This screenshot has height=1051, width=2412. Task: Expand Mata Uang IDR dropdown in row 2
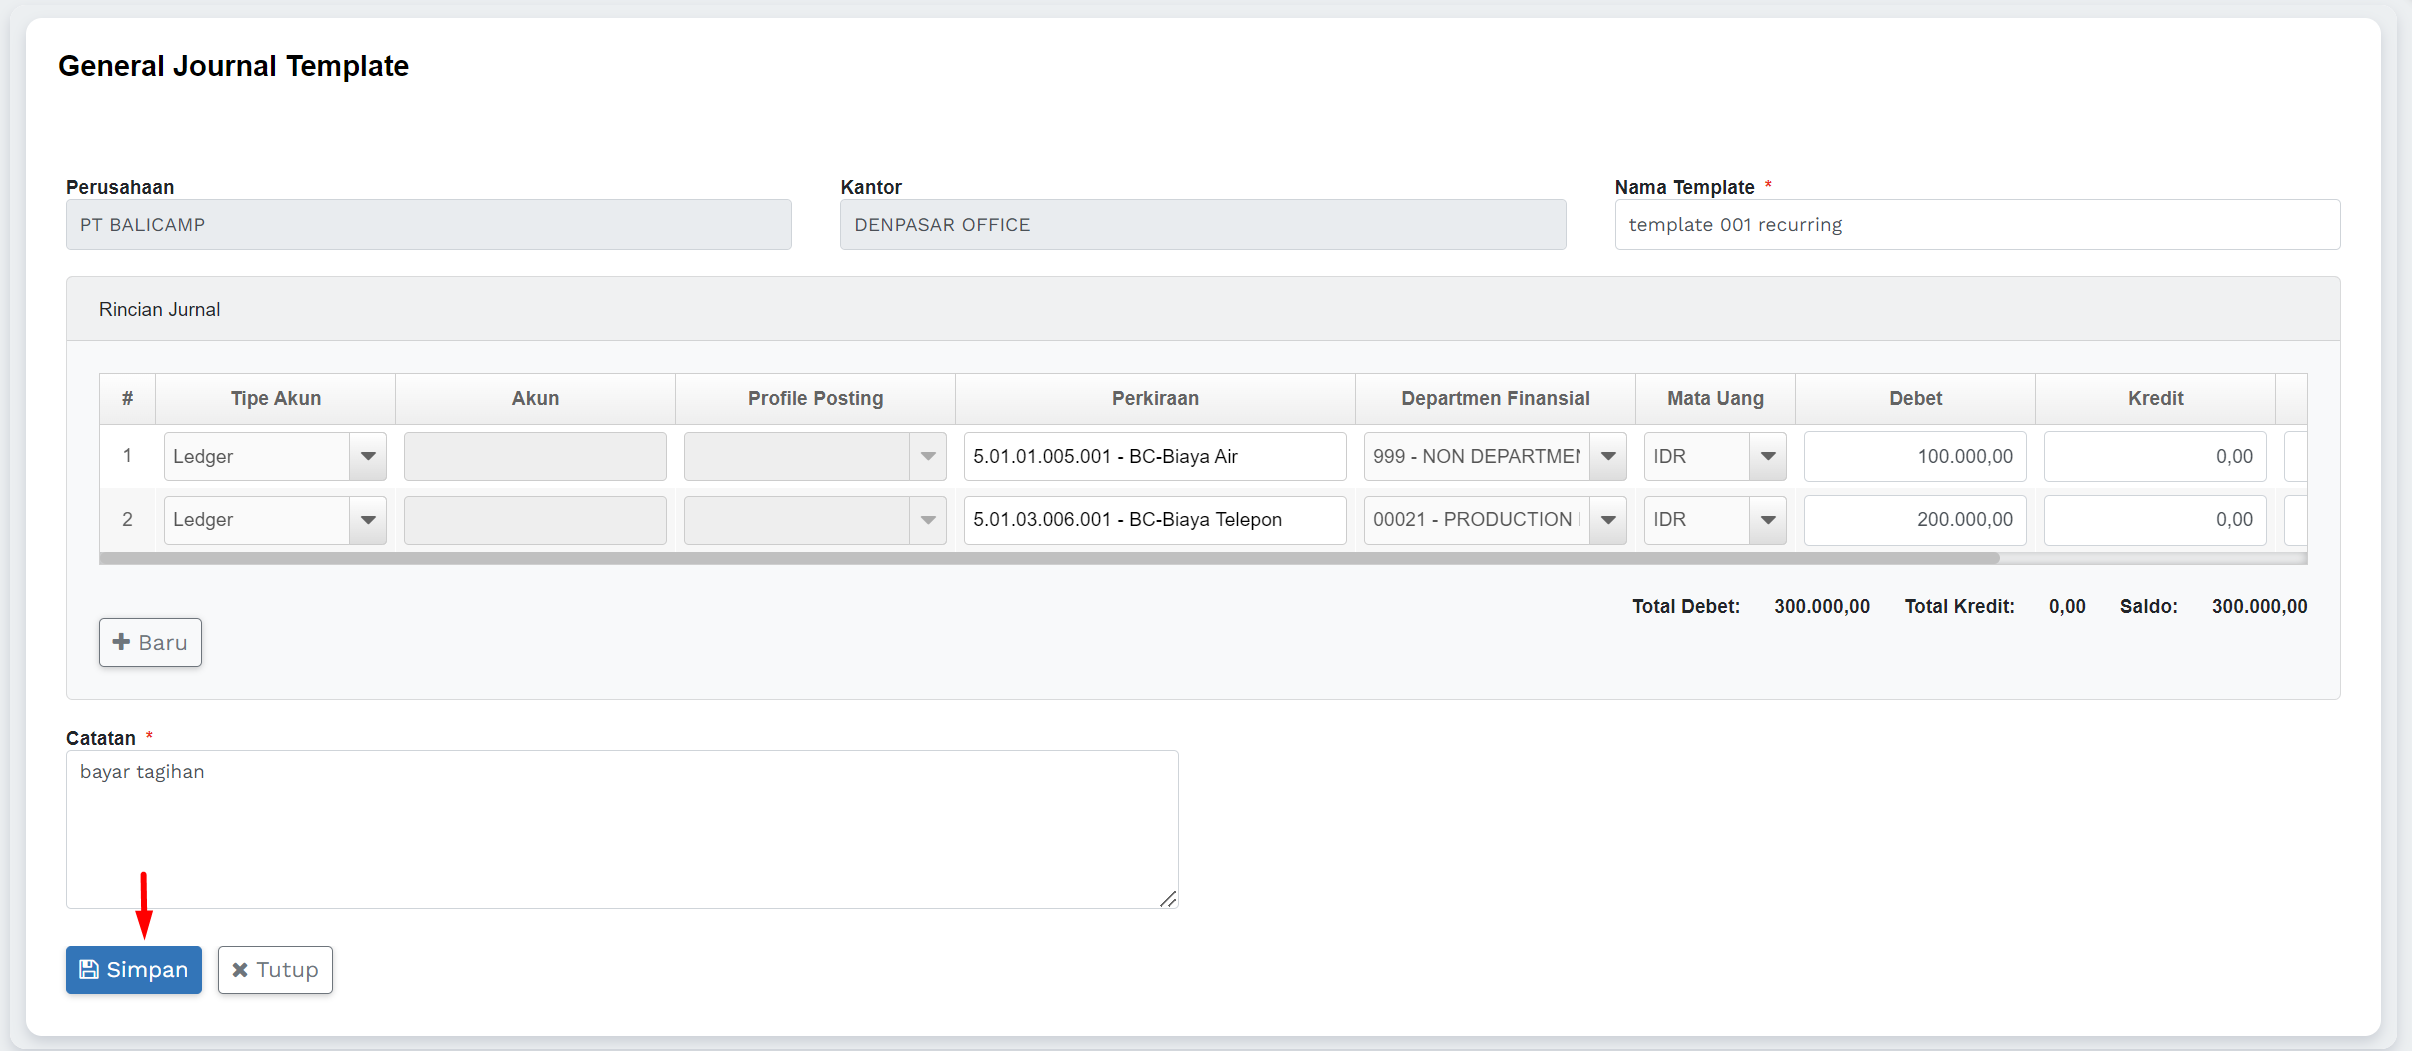(x=1768, y=520)
